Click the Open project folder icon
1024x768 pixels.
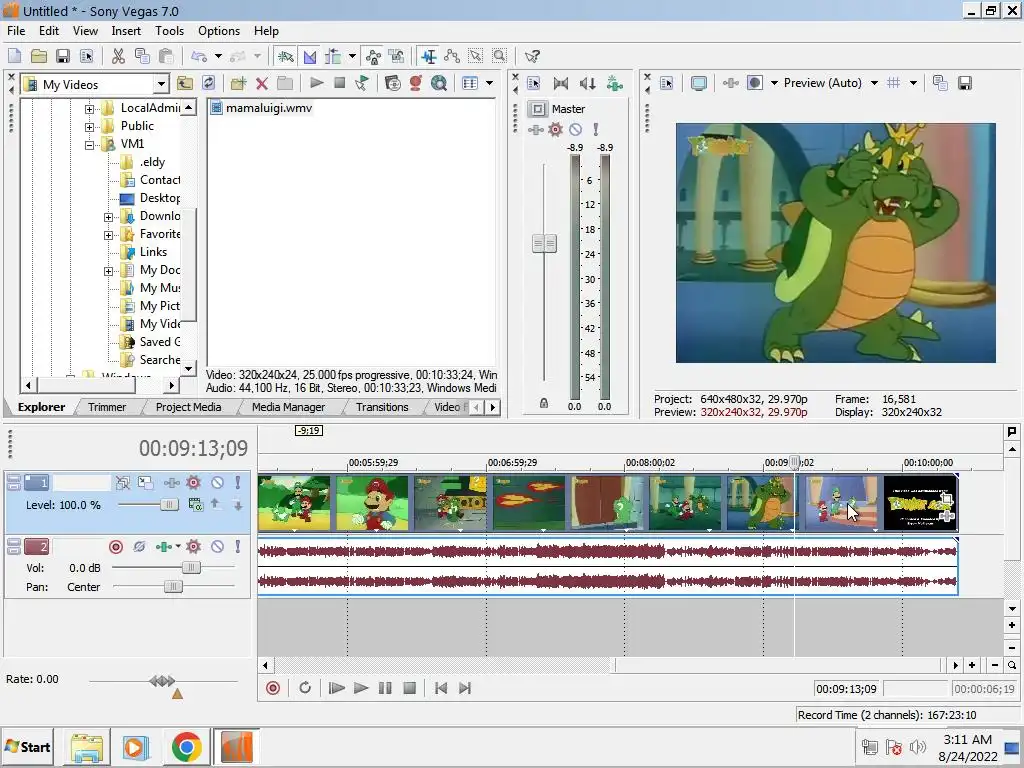click(x=39, y=56)
